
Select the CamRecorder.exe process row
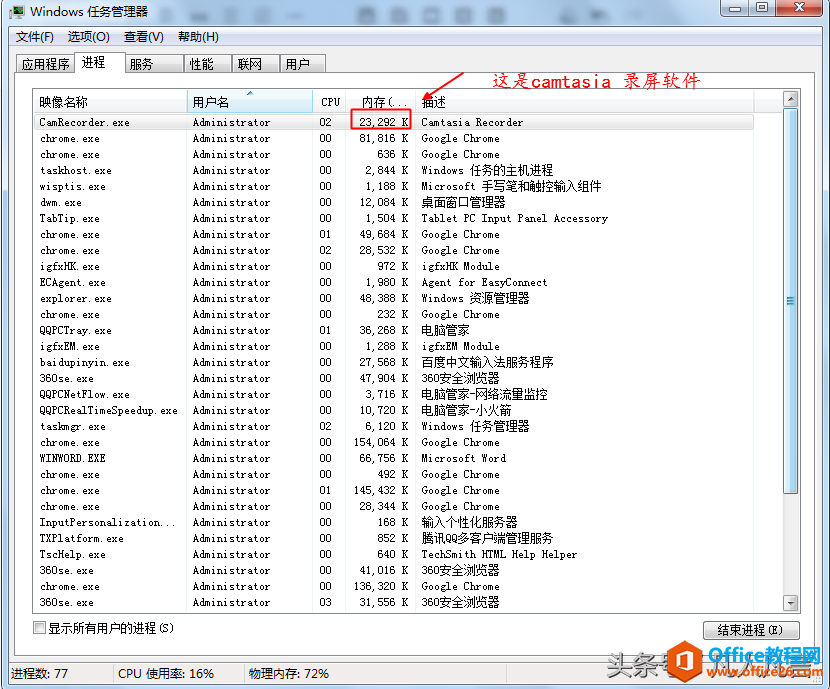394,122
